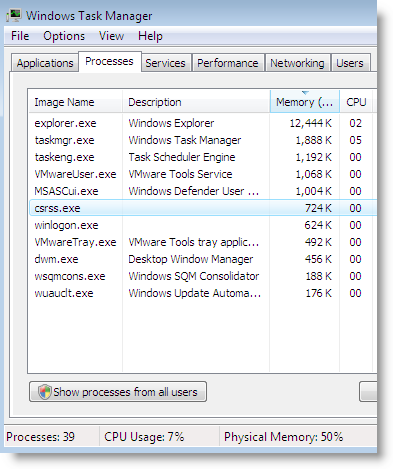The height and width of the screenshot is (469, 393).
Task: Click the Desktop Window Manager description
Action: (191, 259)
